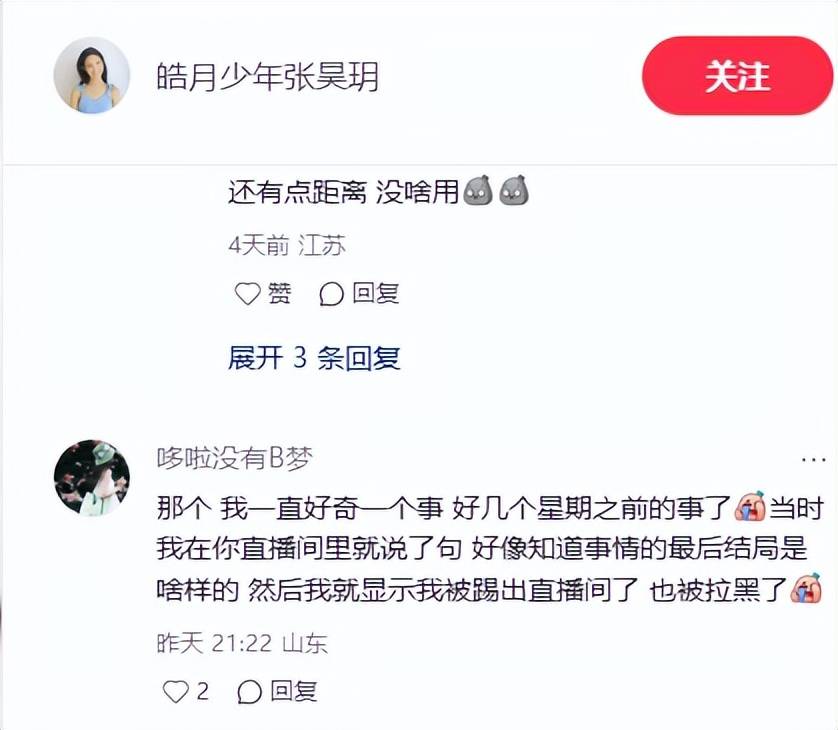This screenshot has width=838, height=730.
Task: Expand 展开 3 条回复
Action: point(314,358)
